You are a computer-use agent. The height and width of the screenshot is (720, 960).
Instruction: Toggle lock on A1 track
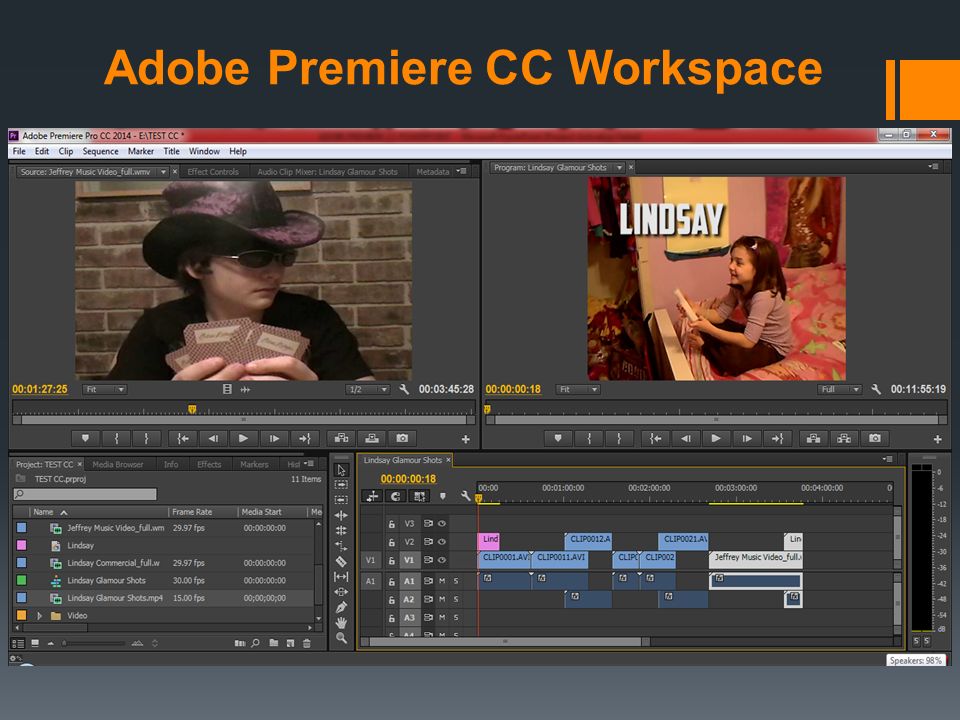(392, 582)
